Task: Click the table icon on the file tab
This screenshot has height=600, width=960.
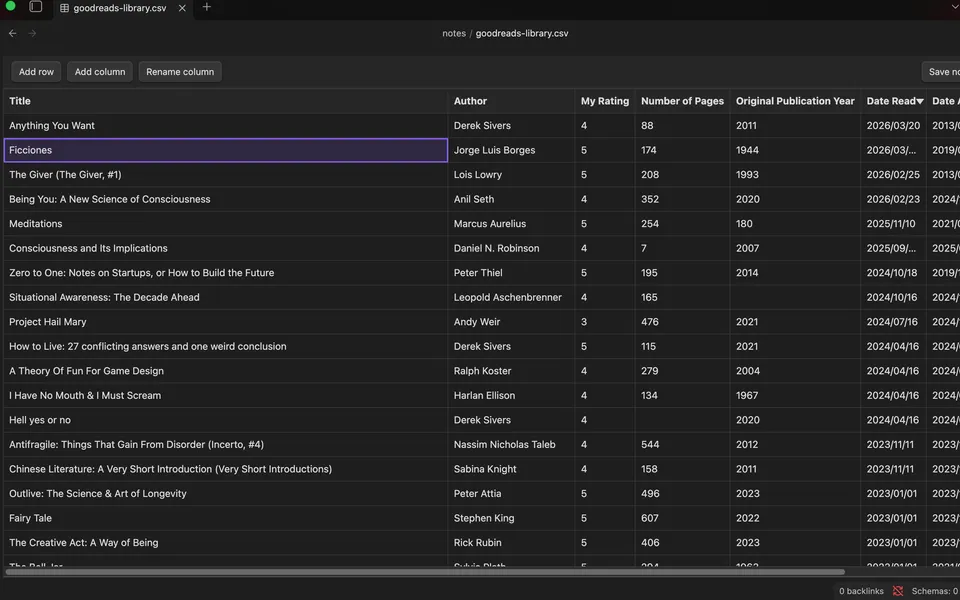Action: pos(64,8)
